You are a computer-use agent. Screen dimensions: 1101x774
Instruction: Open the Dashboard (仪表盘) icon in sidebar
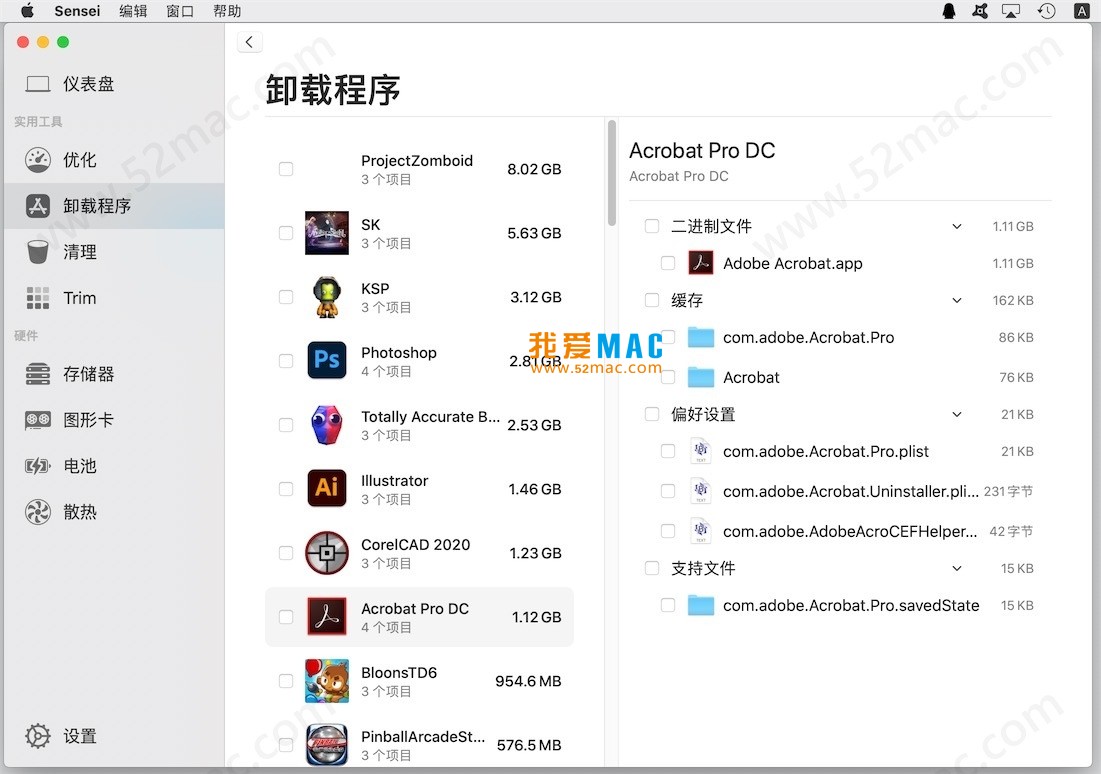38,84
